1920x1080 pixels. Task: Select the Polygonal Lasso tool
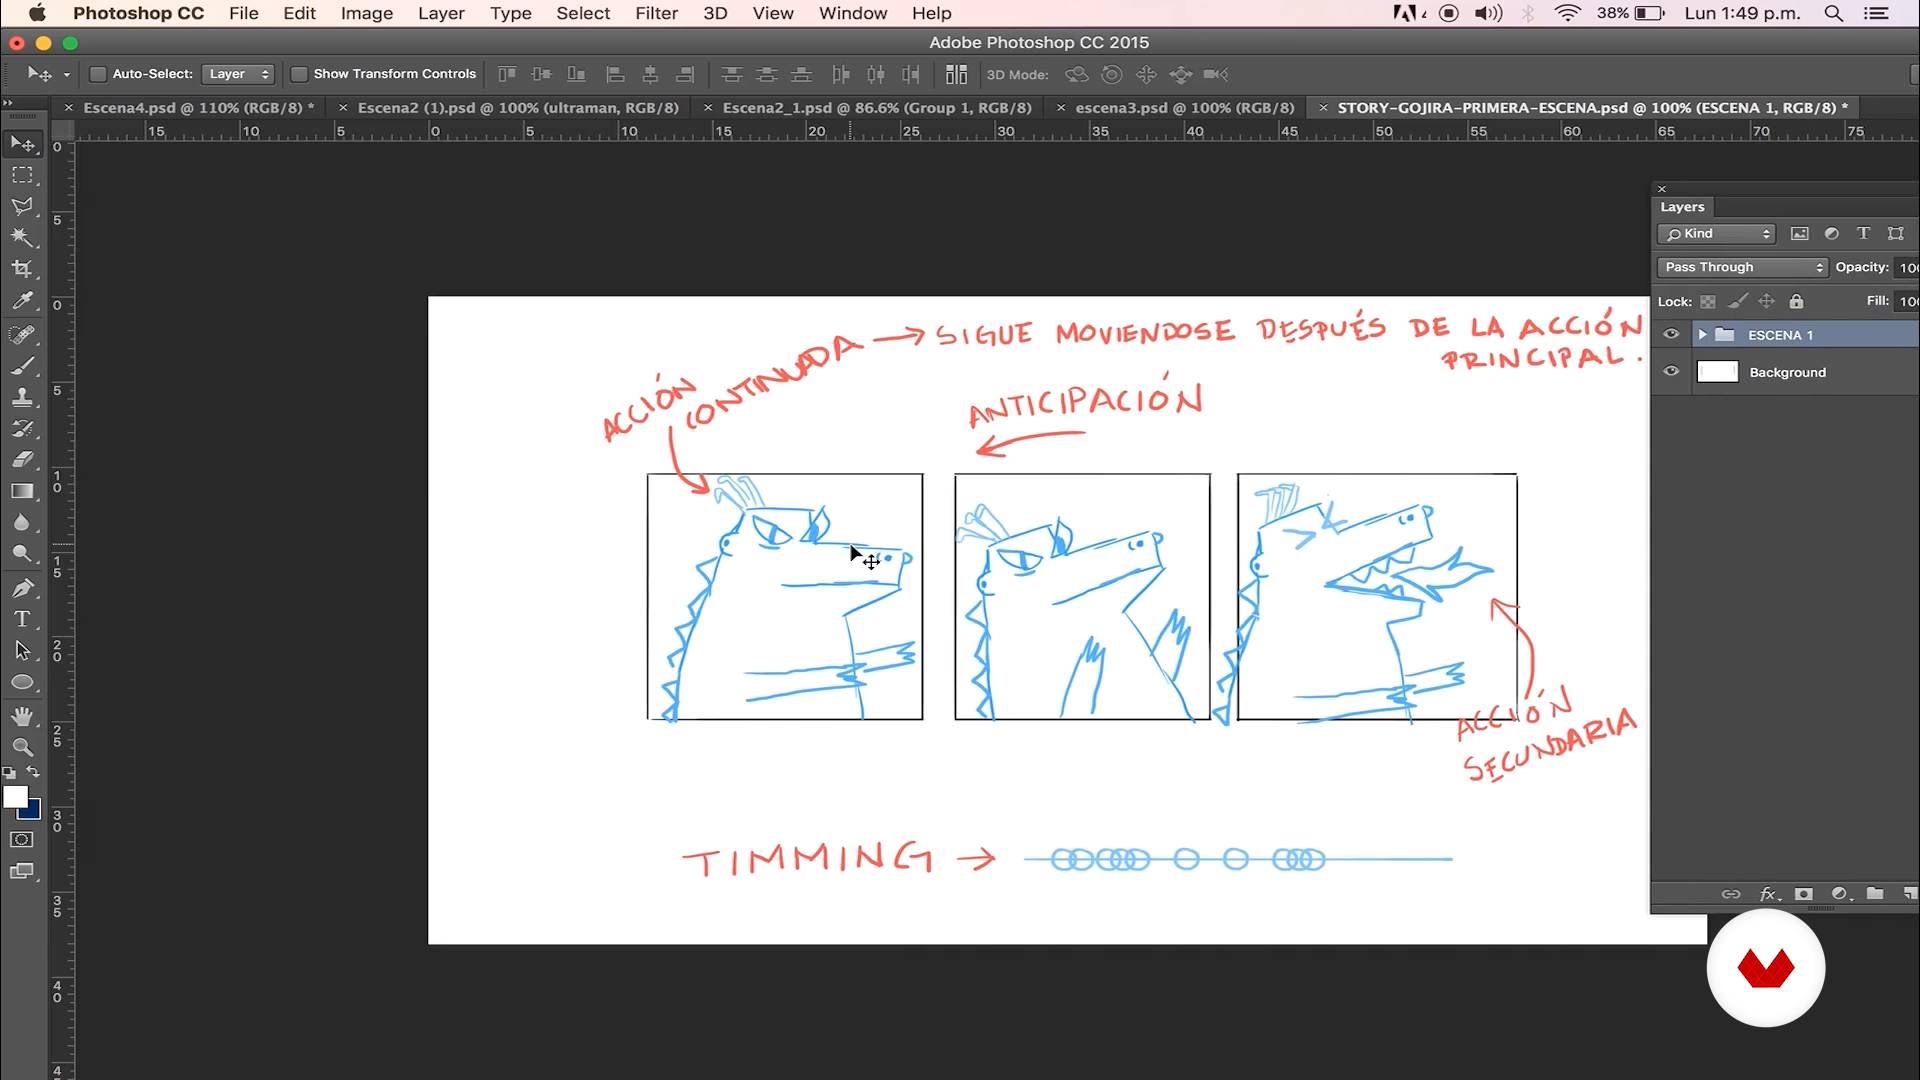pos(23,206)
